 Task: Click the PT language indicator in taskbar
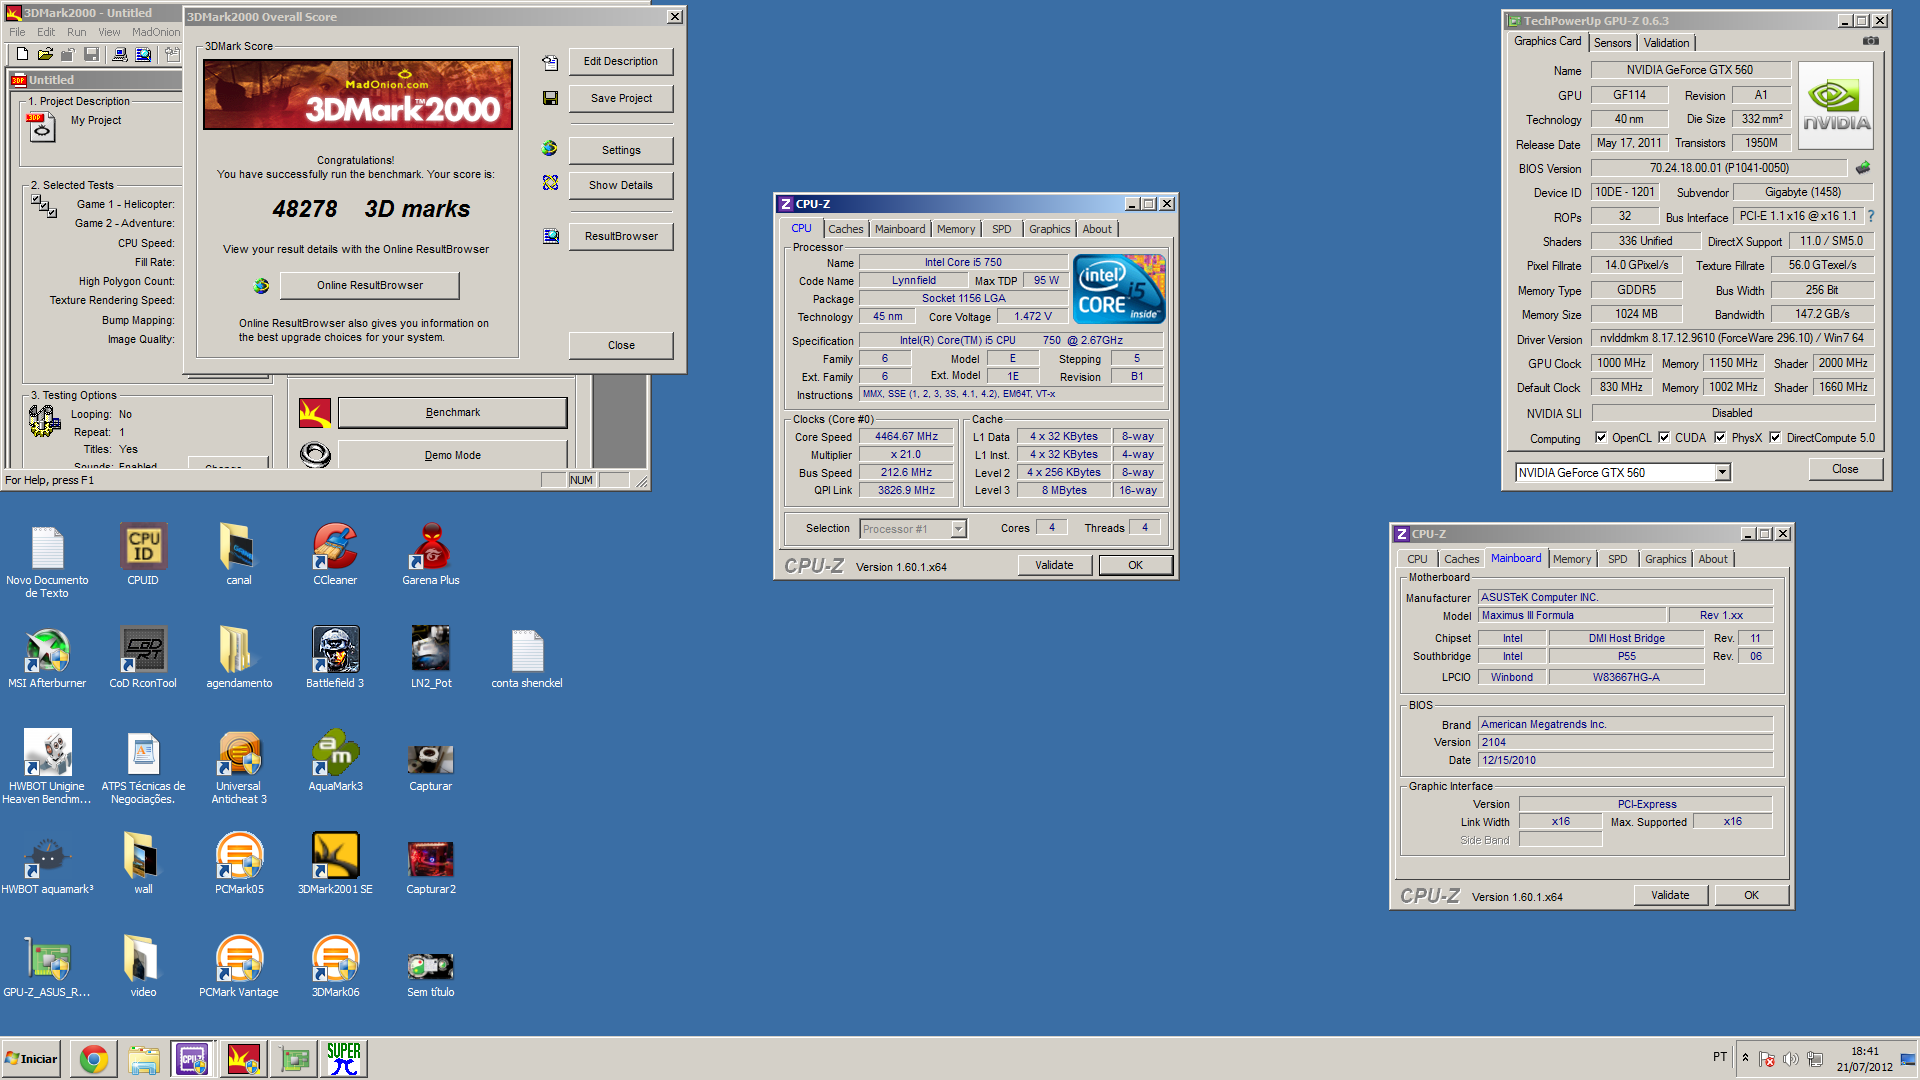click(1719, 1056)
